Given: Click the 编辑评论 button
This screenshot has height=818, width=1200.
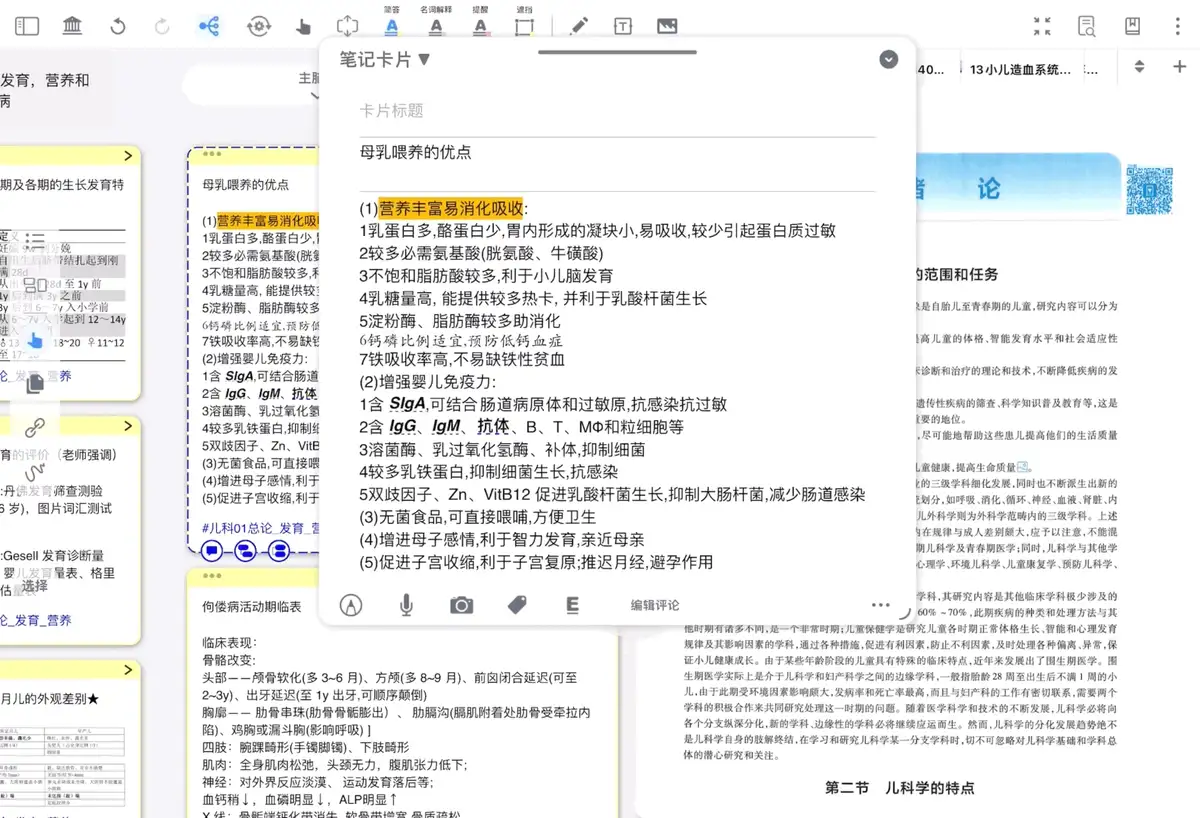Looking at the screenshot, I should (x=655, y=605).
